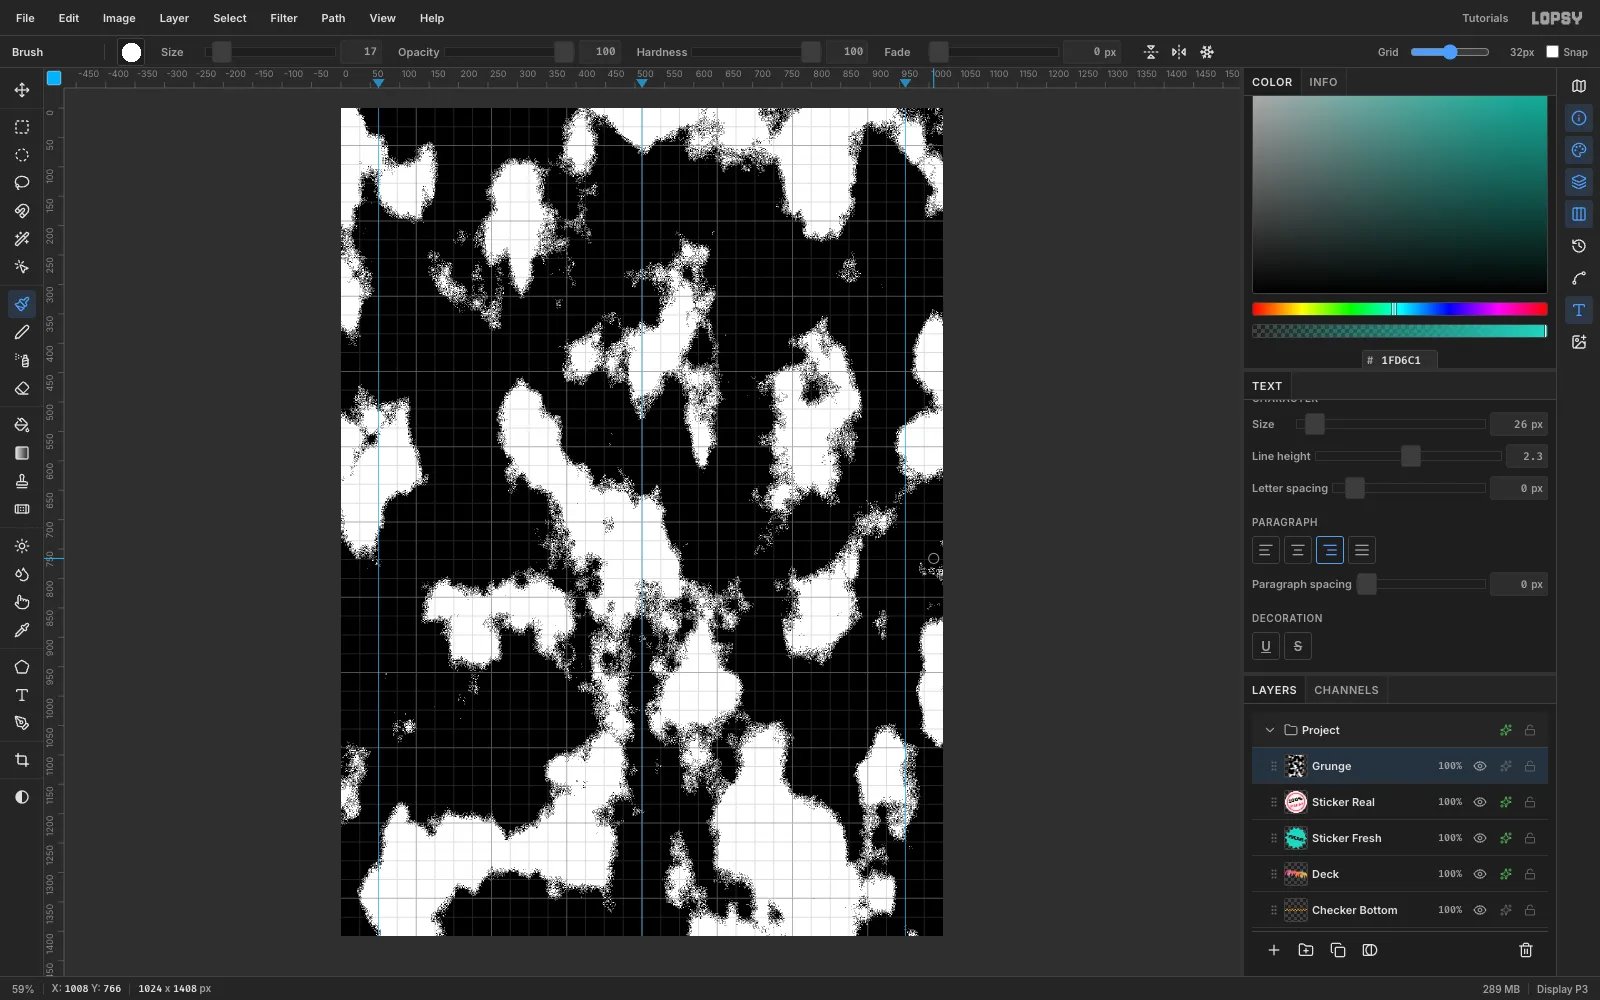
Task: Hide the Sticker Fresh layer
Action: coord(1480,838)
